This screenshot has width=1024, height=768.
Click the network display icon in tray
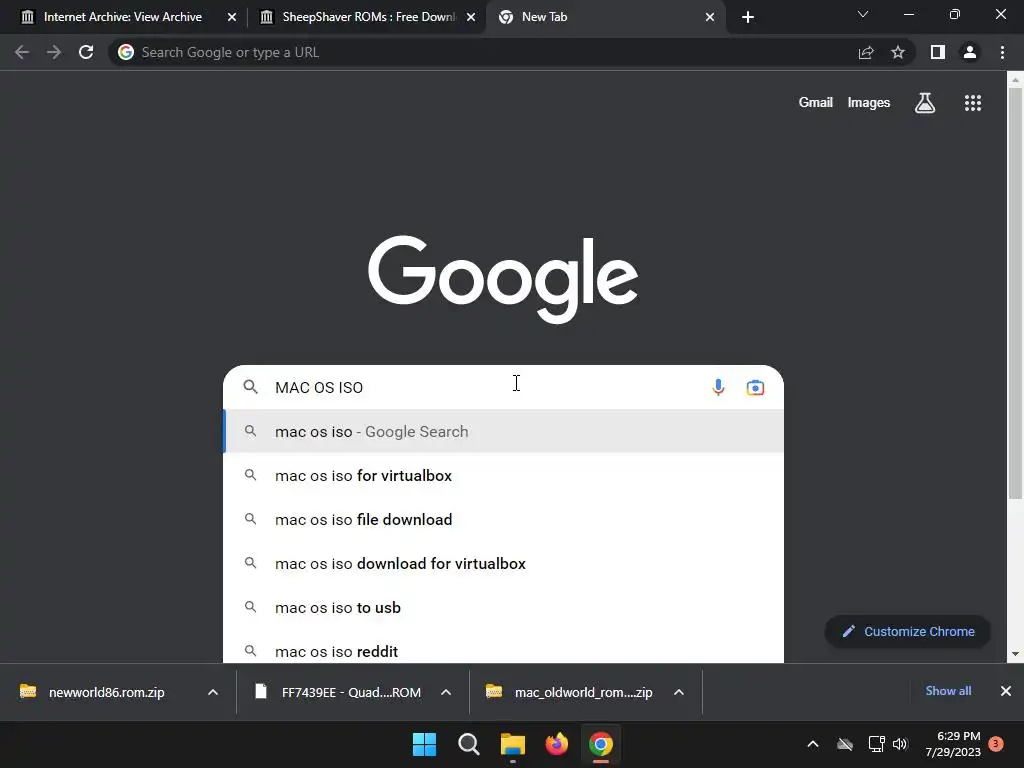pos(876,744)
